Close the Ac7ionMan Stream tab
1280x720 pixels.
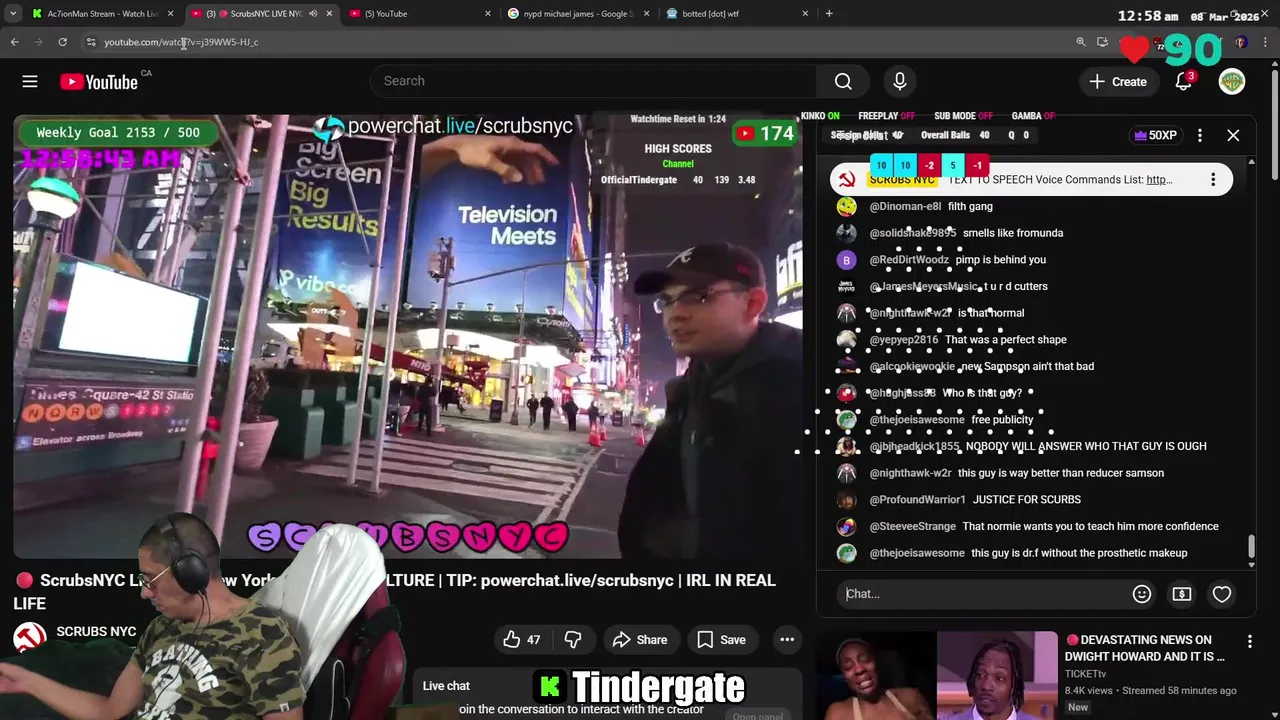171,14
